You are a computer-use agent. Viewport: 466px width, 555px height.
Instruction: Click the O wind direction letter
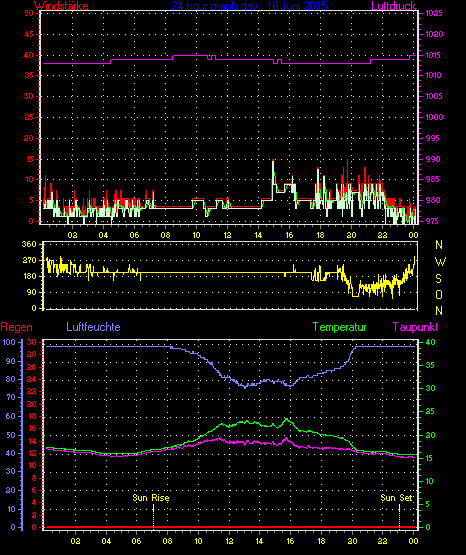pyautogui.click(x=439, y=294)
